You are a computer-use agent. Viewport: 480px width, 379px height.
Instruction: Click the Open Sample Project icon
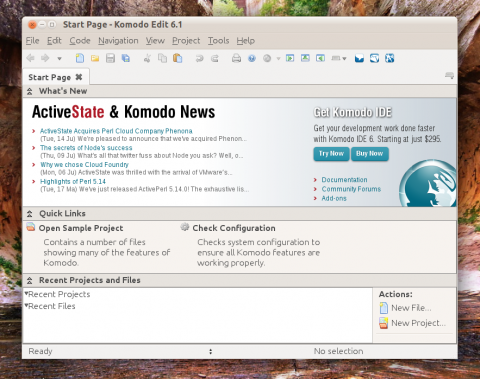(x=31, y=227)
